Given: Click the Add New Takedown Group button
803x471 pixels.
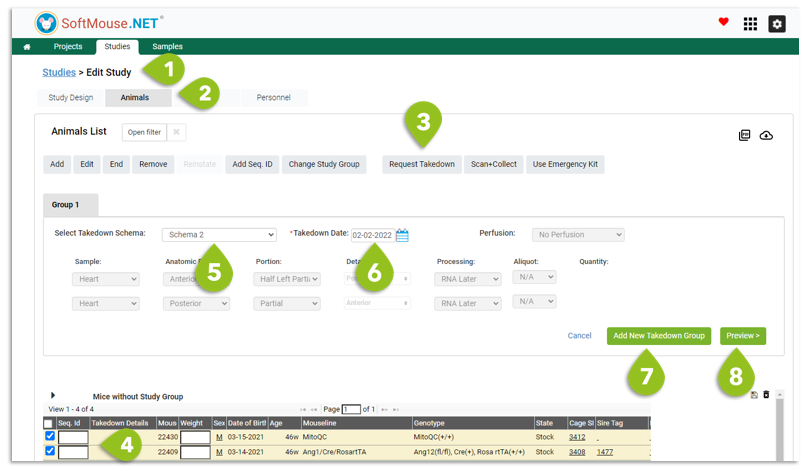Looking at the screenshot, I should [x=659, y=336].
